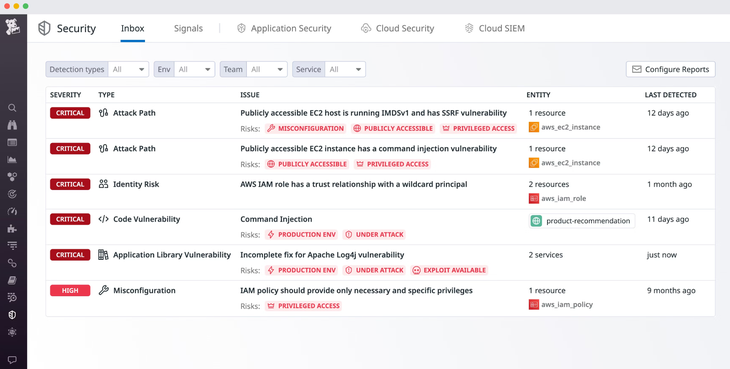Open the binoculars icon in the sidebar
The width and height of the screenshot is (730, 369).
(13, 125)
